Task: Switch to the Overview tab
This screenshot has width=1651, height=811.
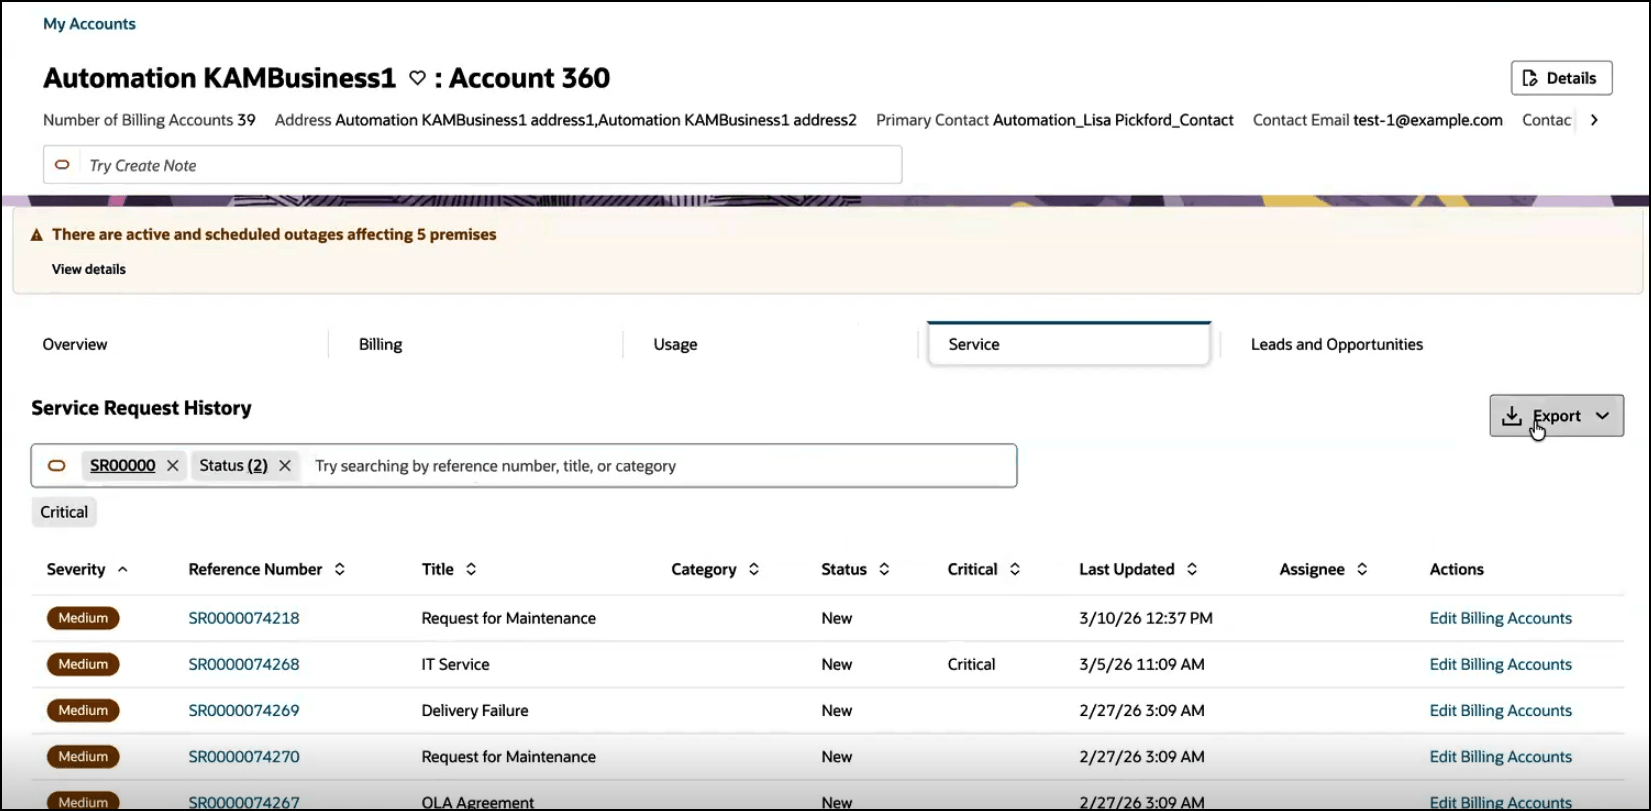Action: pyautogui.click(x=75, y=344)
